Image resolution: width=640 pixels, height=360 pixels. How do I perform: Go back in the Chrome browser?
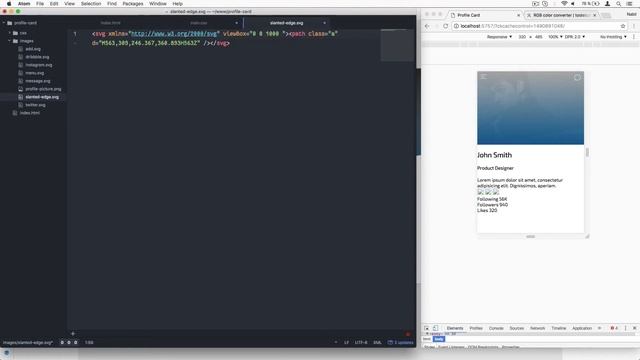point(427,26)
